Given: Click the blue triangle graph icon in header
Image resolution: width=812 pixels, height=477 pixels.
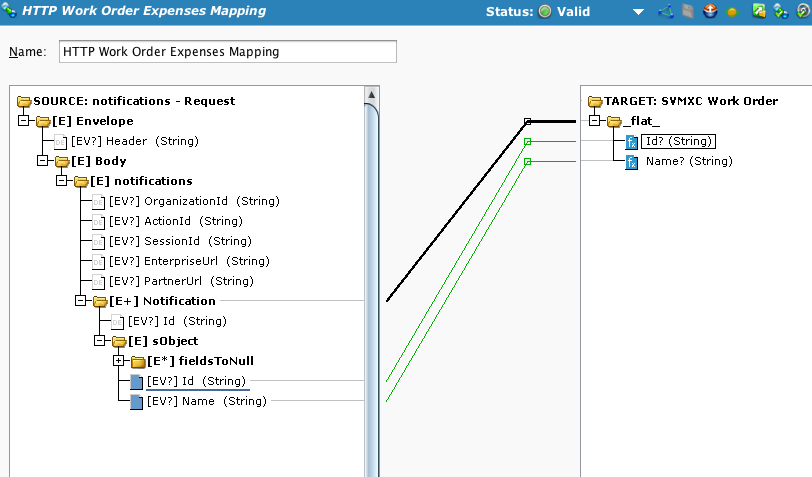Looking at the screenshot, I should click(x=666, y=12).
